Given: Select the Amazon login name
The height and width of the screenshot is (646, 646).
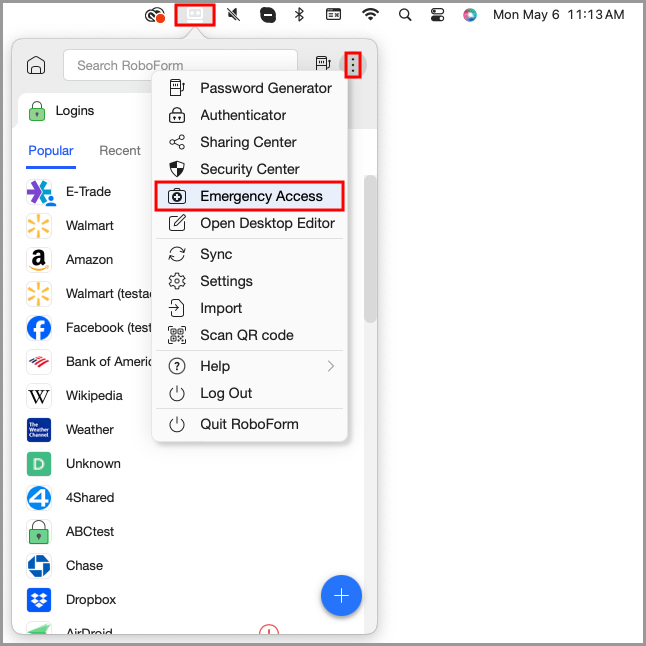Looking at the screenshot, I should [89, 260].
